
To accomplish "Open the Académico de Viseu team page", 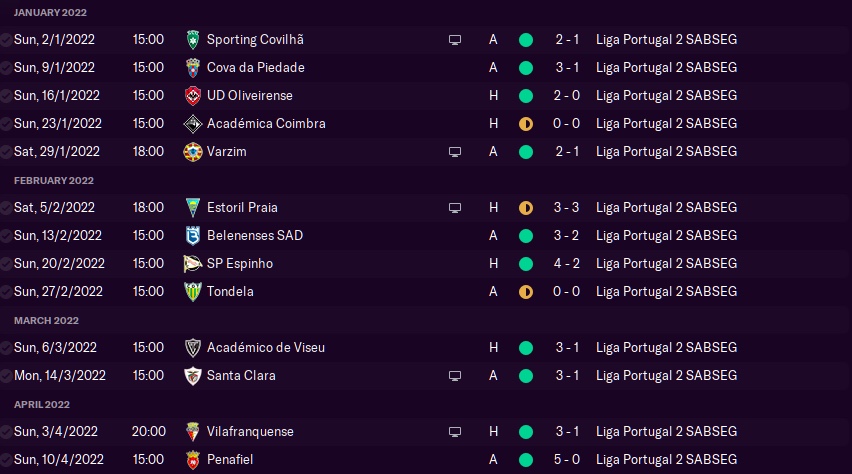I will pos(265,348).
